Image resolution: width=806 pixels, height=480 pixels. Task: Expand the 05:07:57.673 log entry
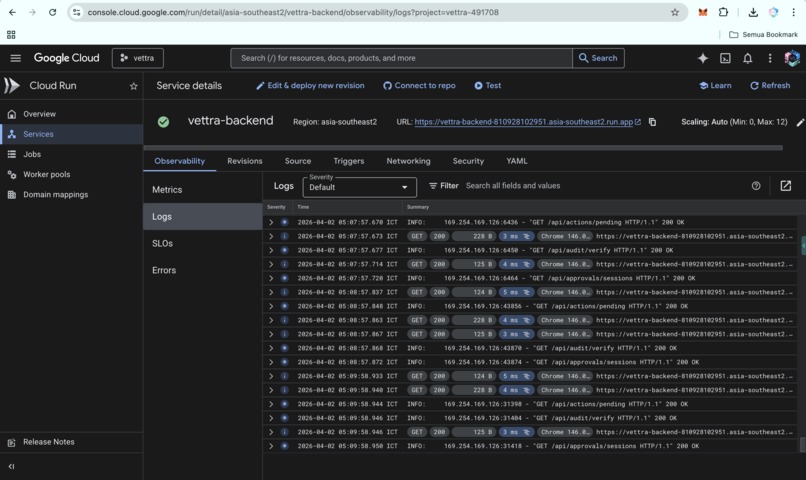point(271,236)
